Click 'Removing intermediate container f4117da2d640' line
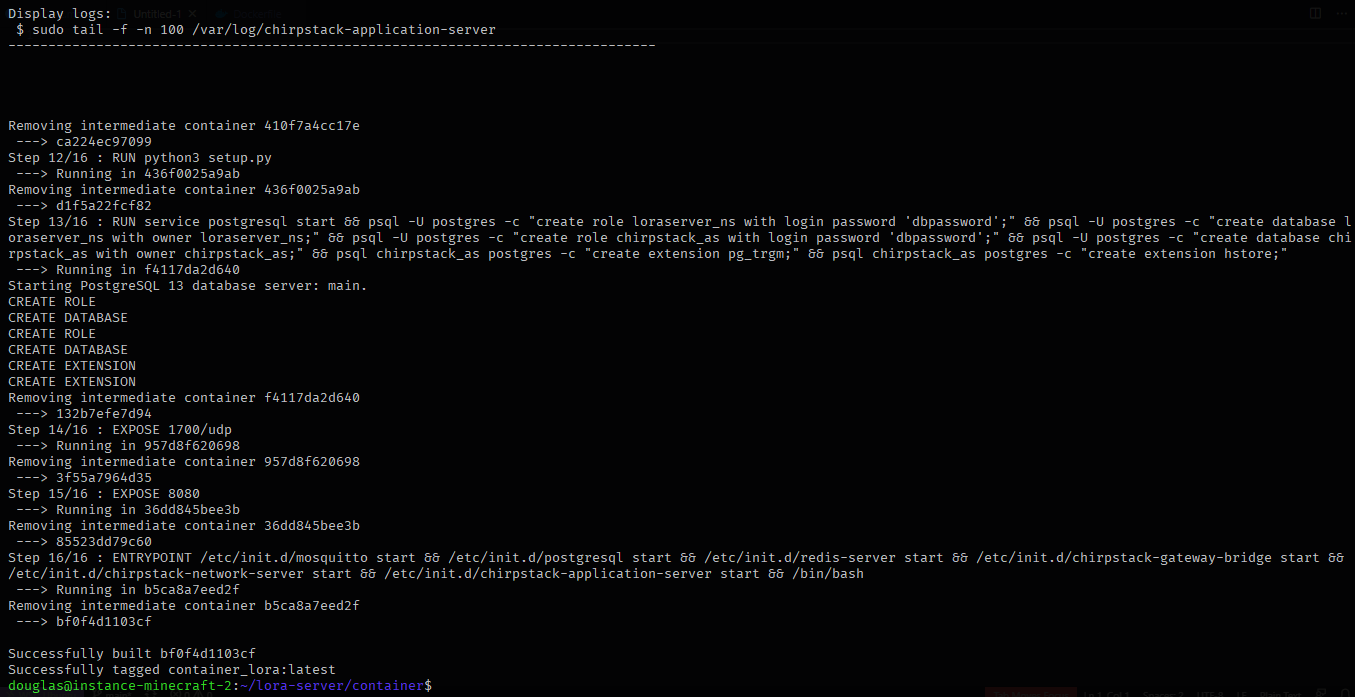 point(184,398)
